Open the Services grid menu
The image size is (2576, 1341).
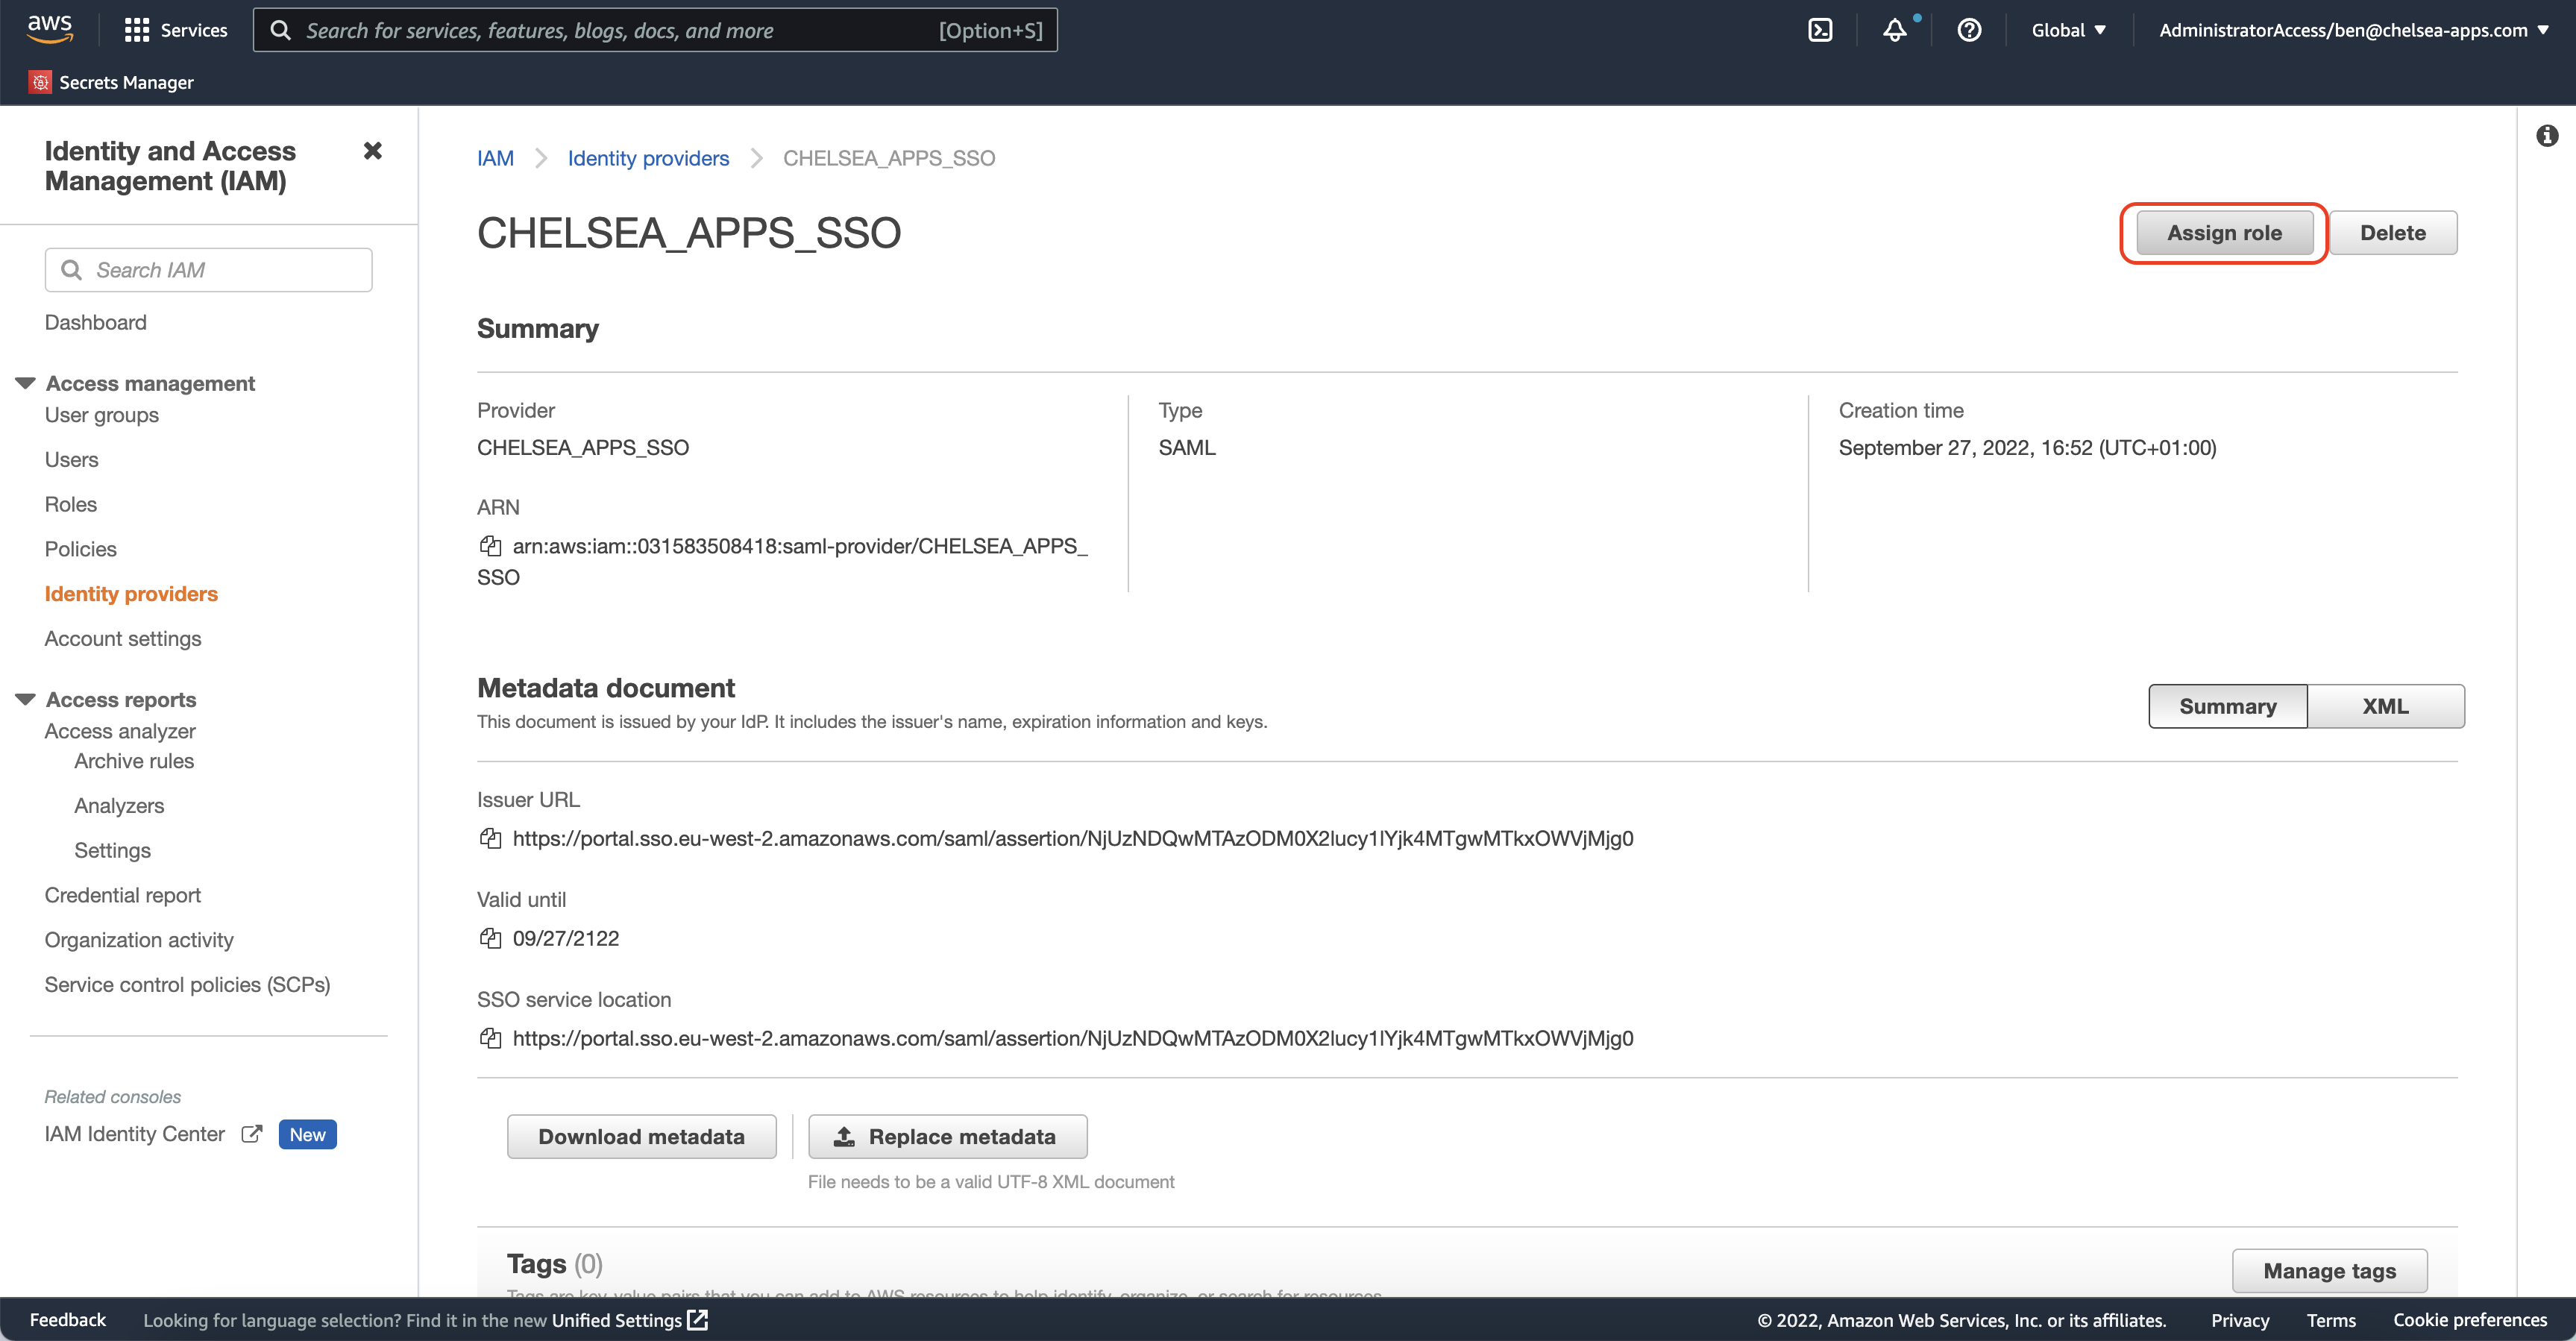pos(136,30)
